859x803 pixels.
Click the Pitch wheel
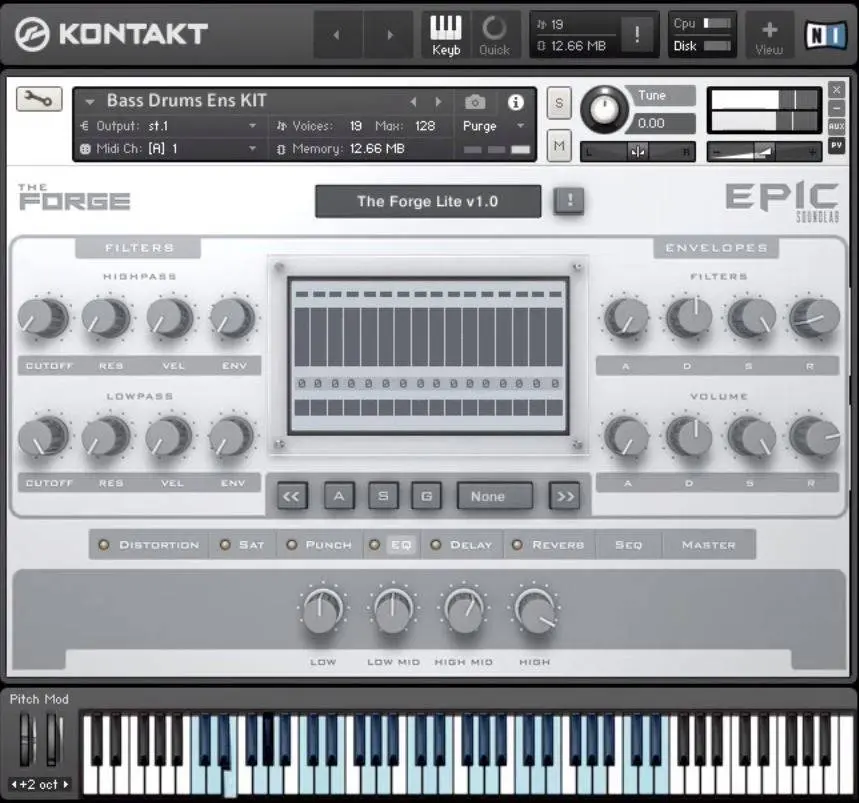click(27, 738)
